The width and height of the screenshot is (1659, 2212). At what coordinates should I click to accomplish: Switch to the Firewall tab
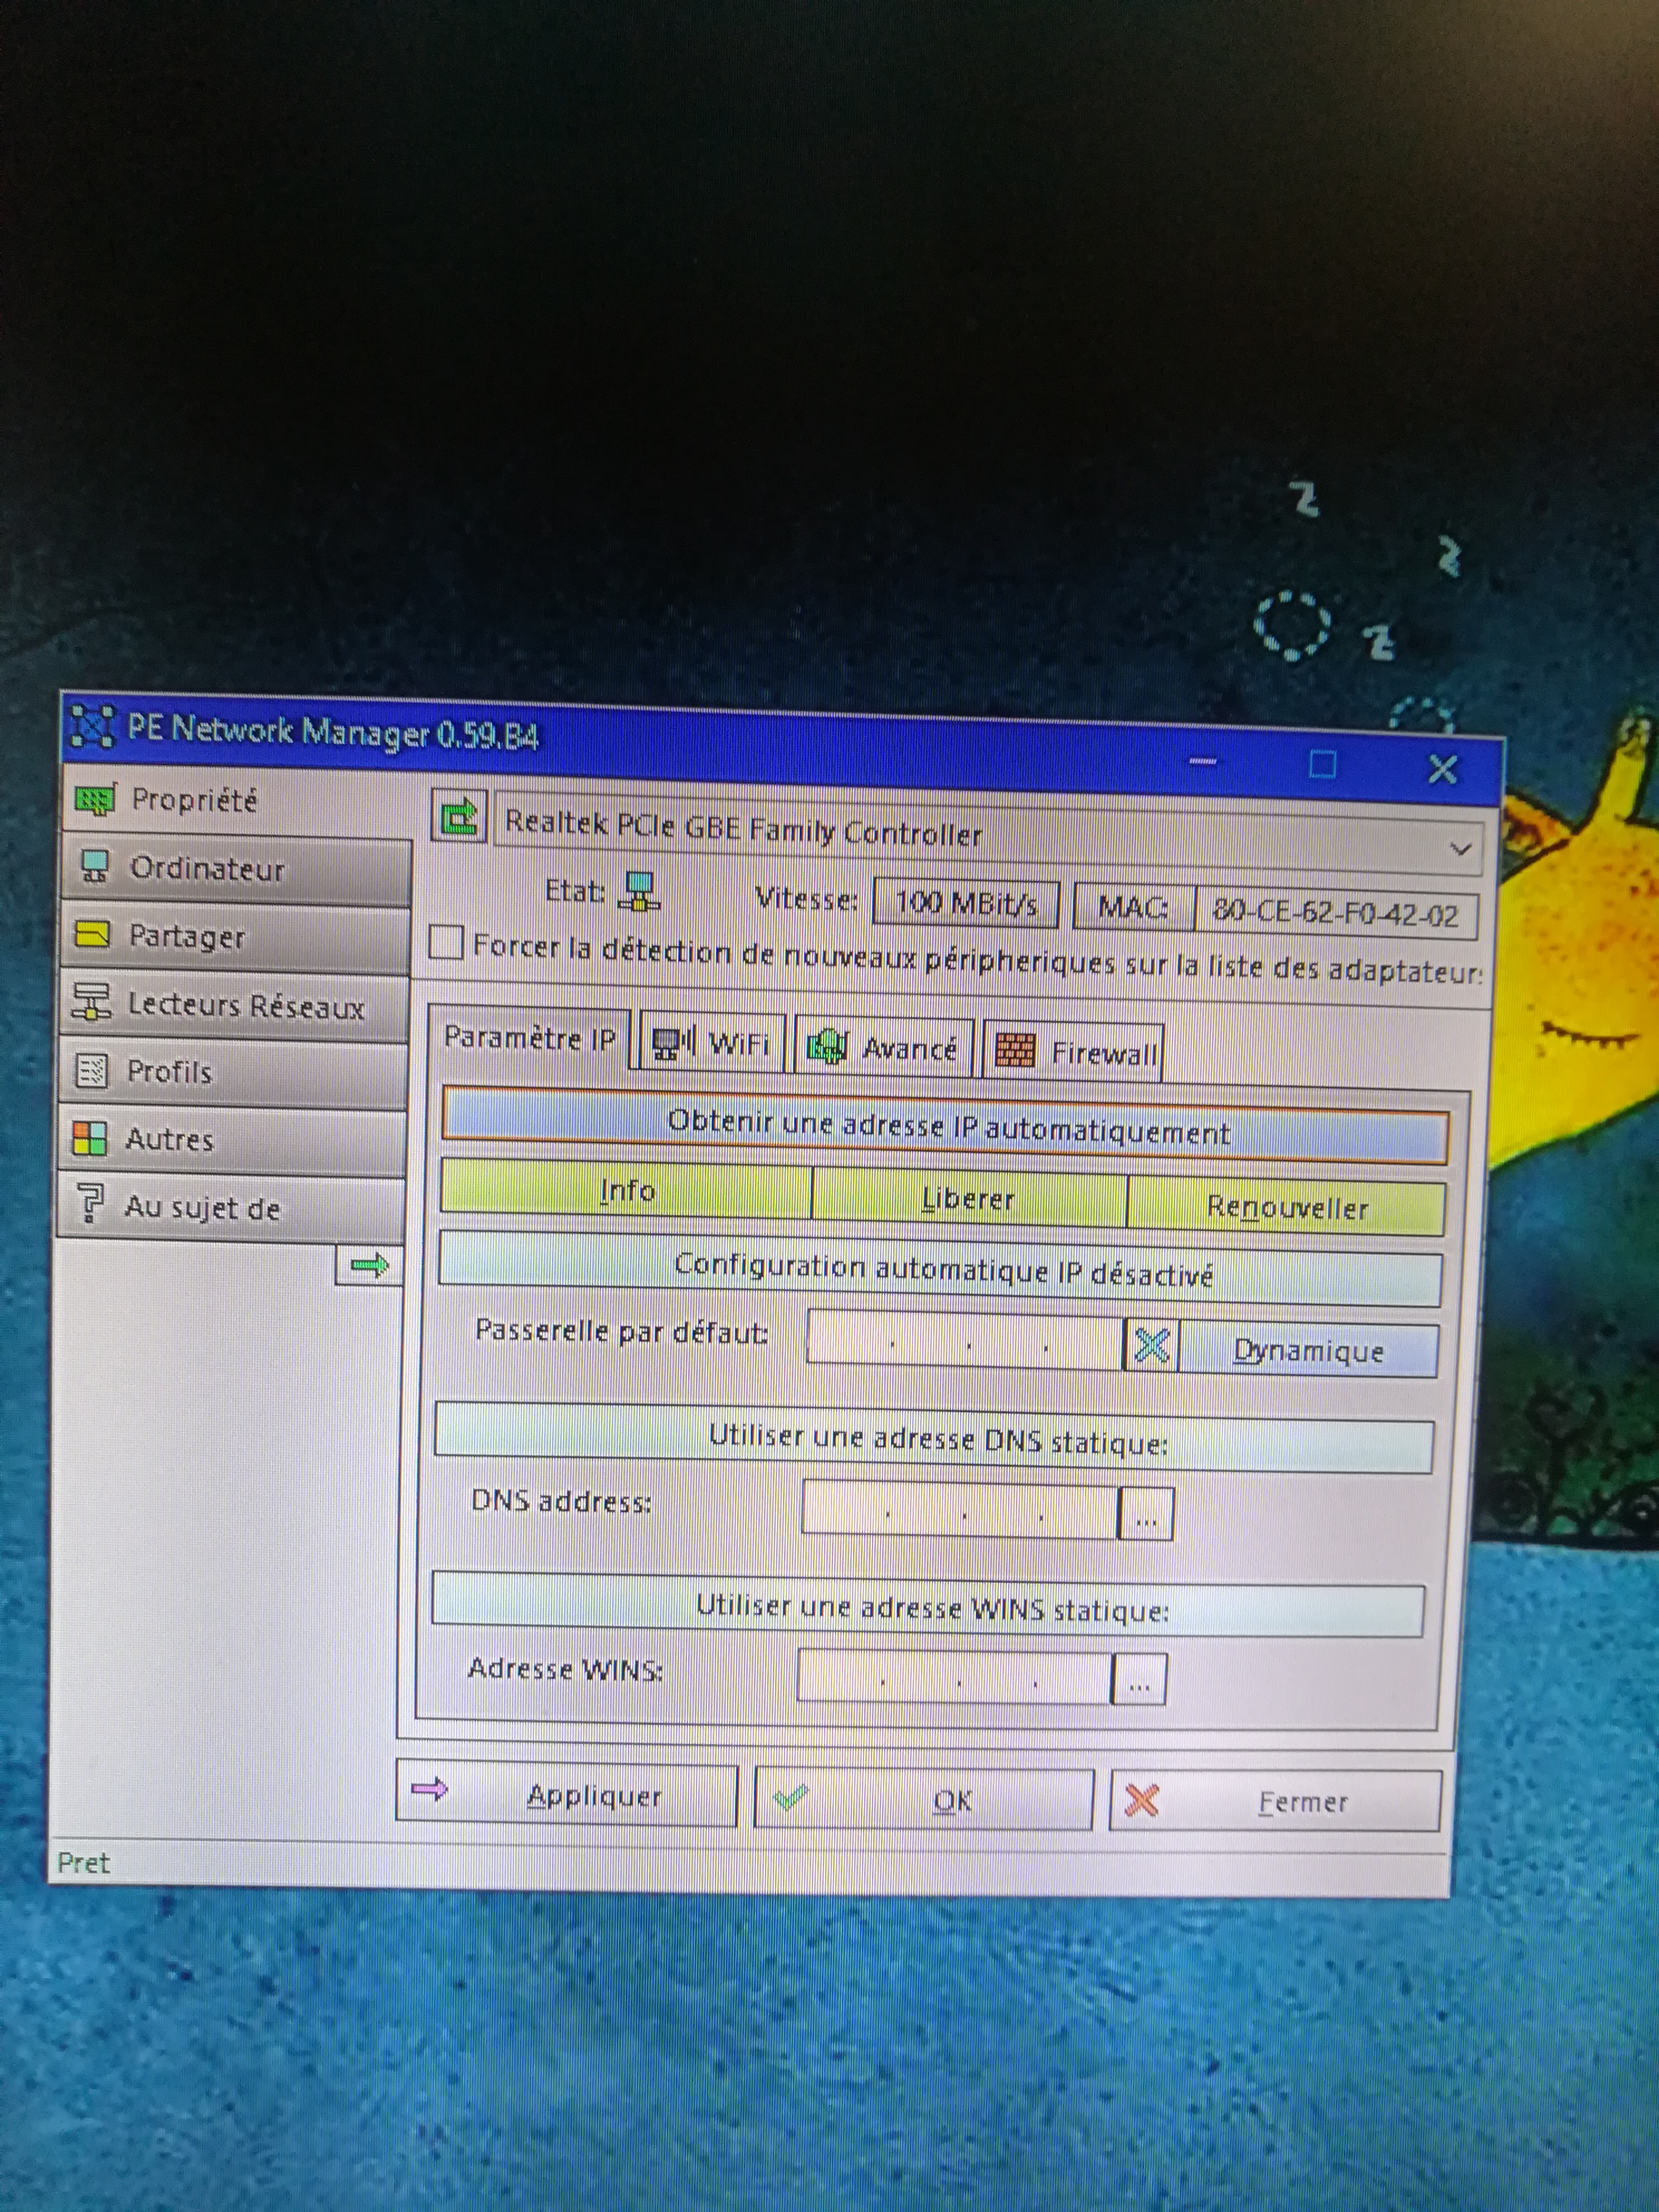point(1074,1052)
